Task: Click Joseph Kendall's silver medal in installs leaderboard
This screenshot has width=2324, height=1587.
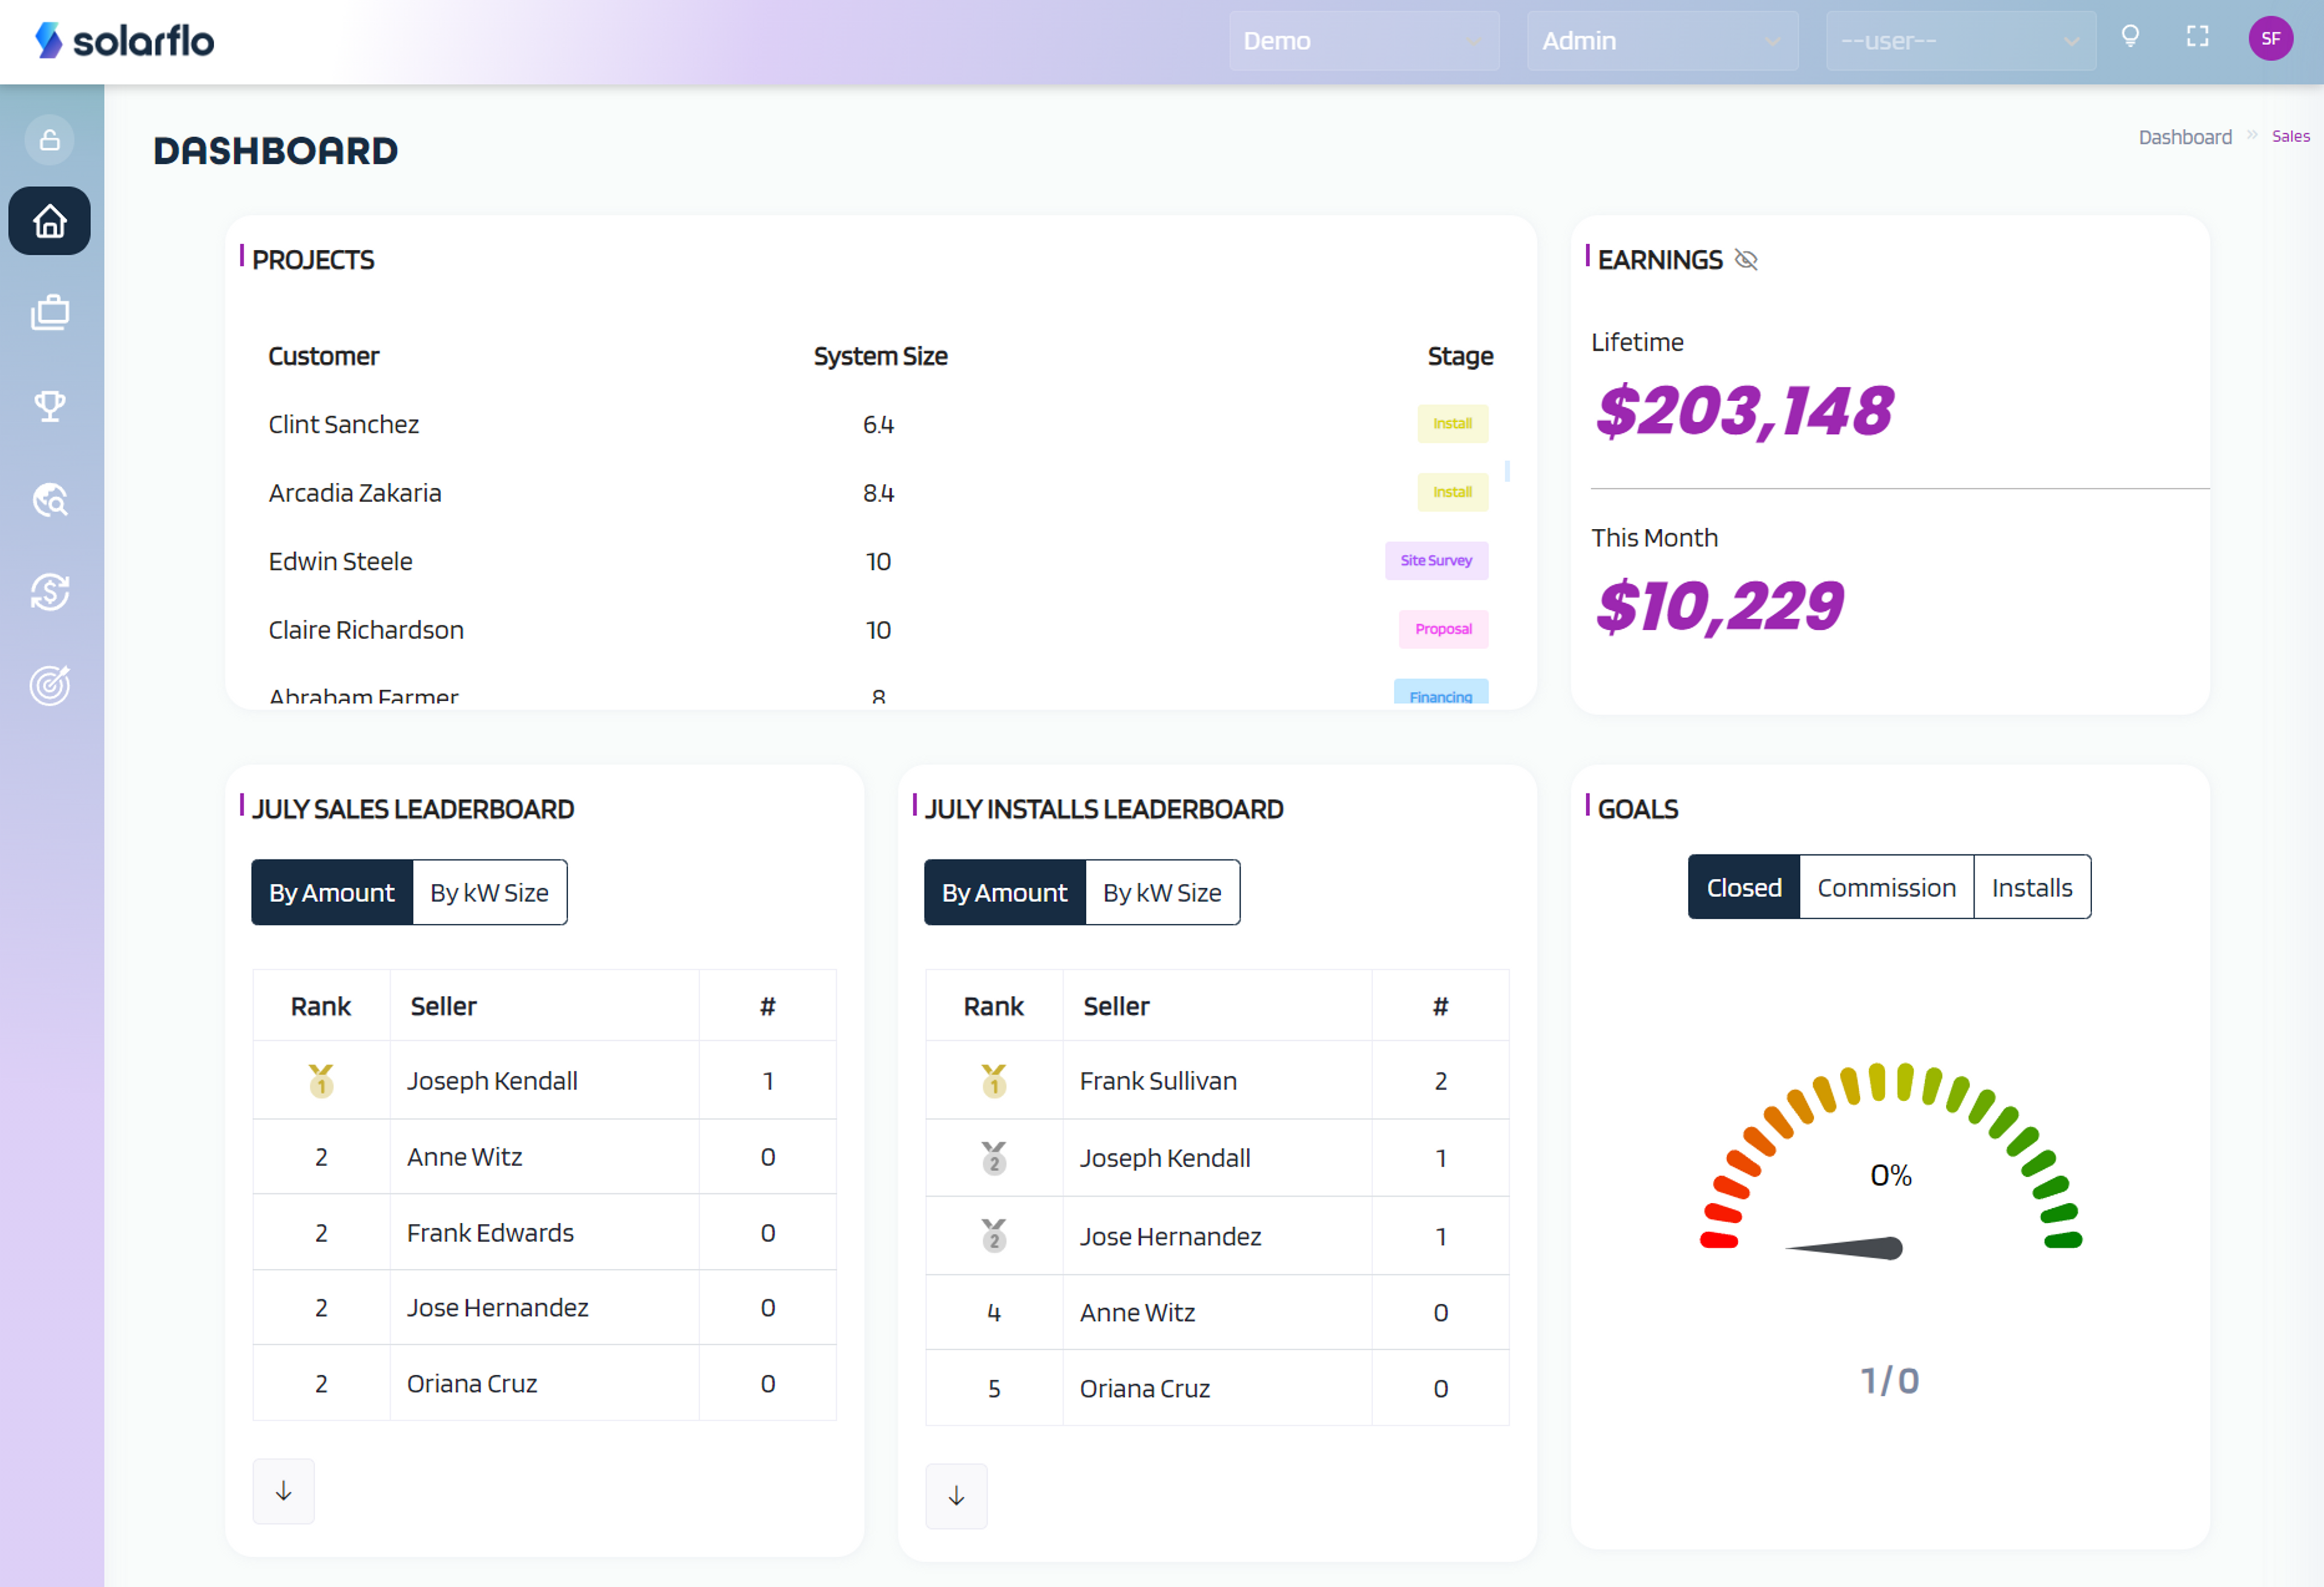Action: coord(994,1158)
